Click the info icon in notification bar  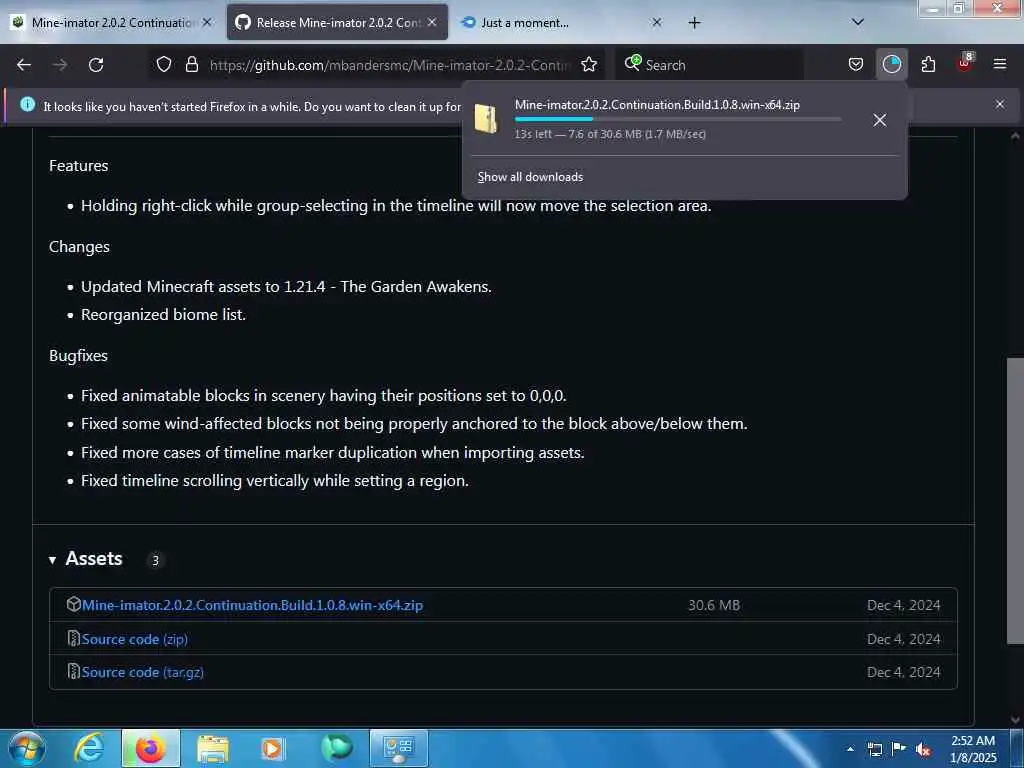(x=27, y=104)
